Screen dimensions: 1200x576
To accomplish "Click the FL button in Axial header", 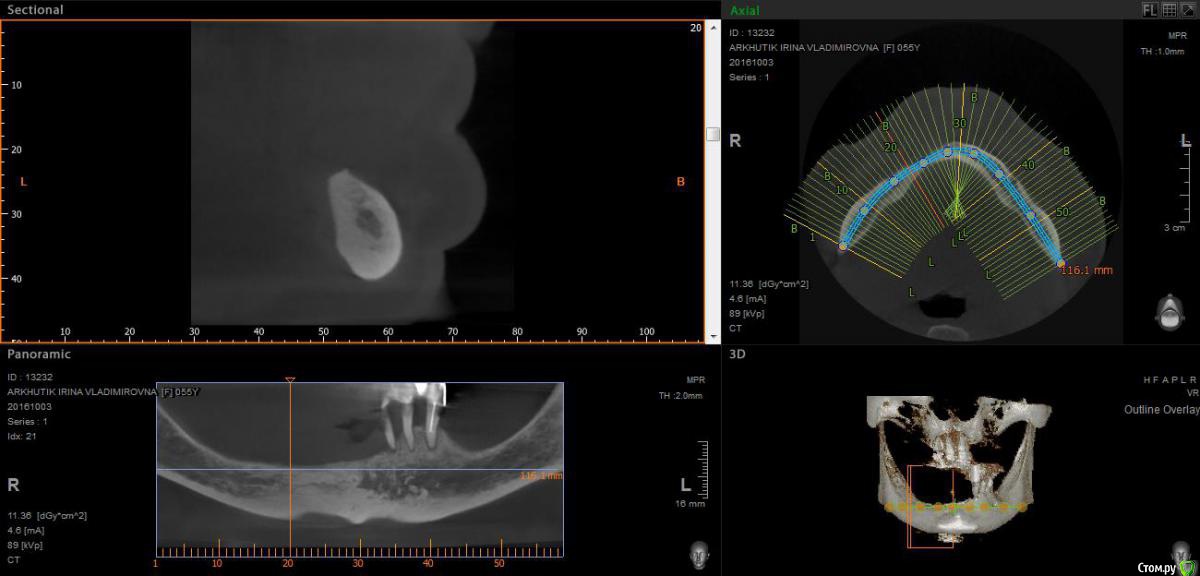I will (x=1150, y=10).
